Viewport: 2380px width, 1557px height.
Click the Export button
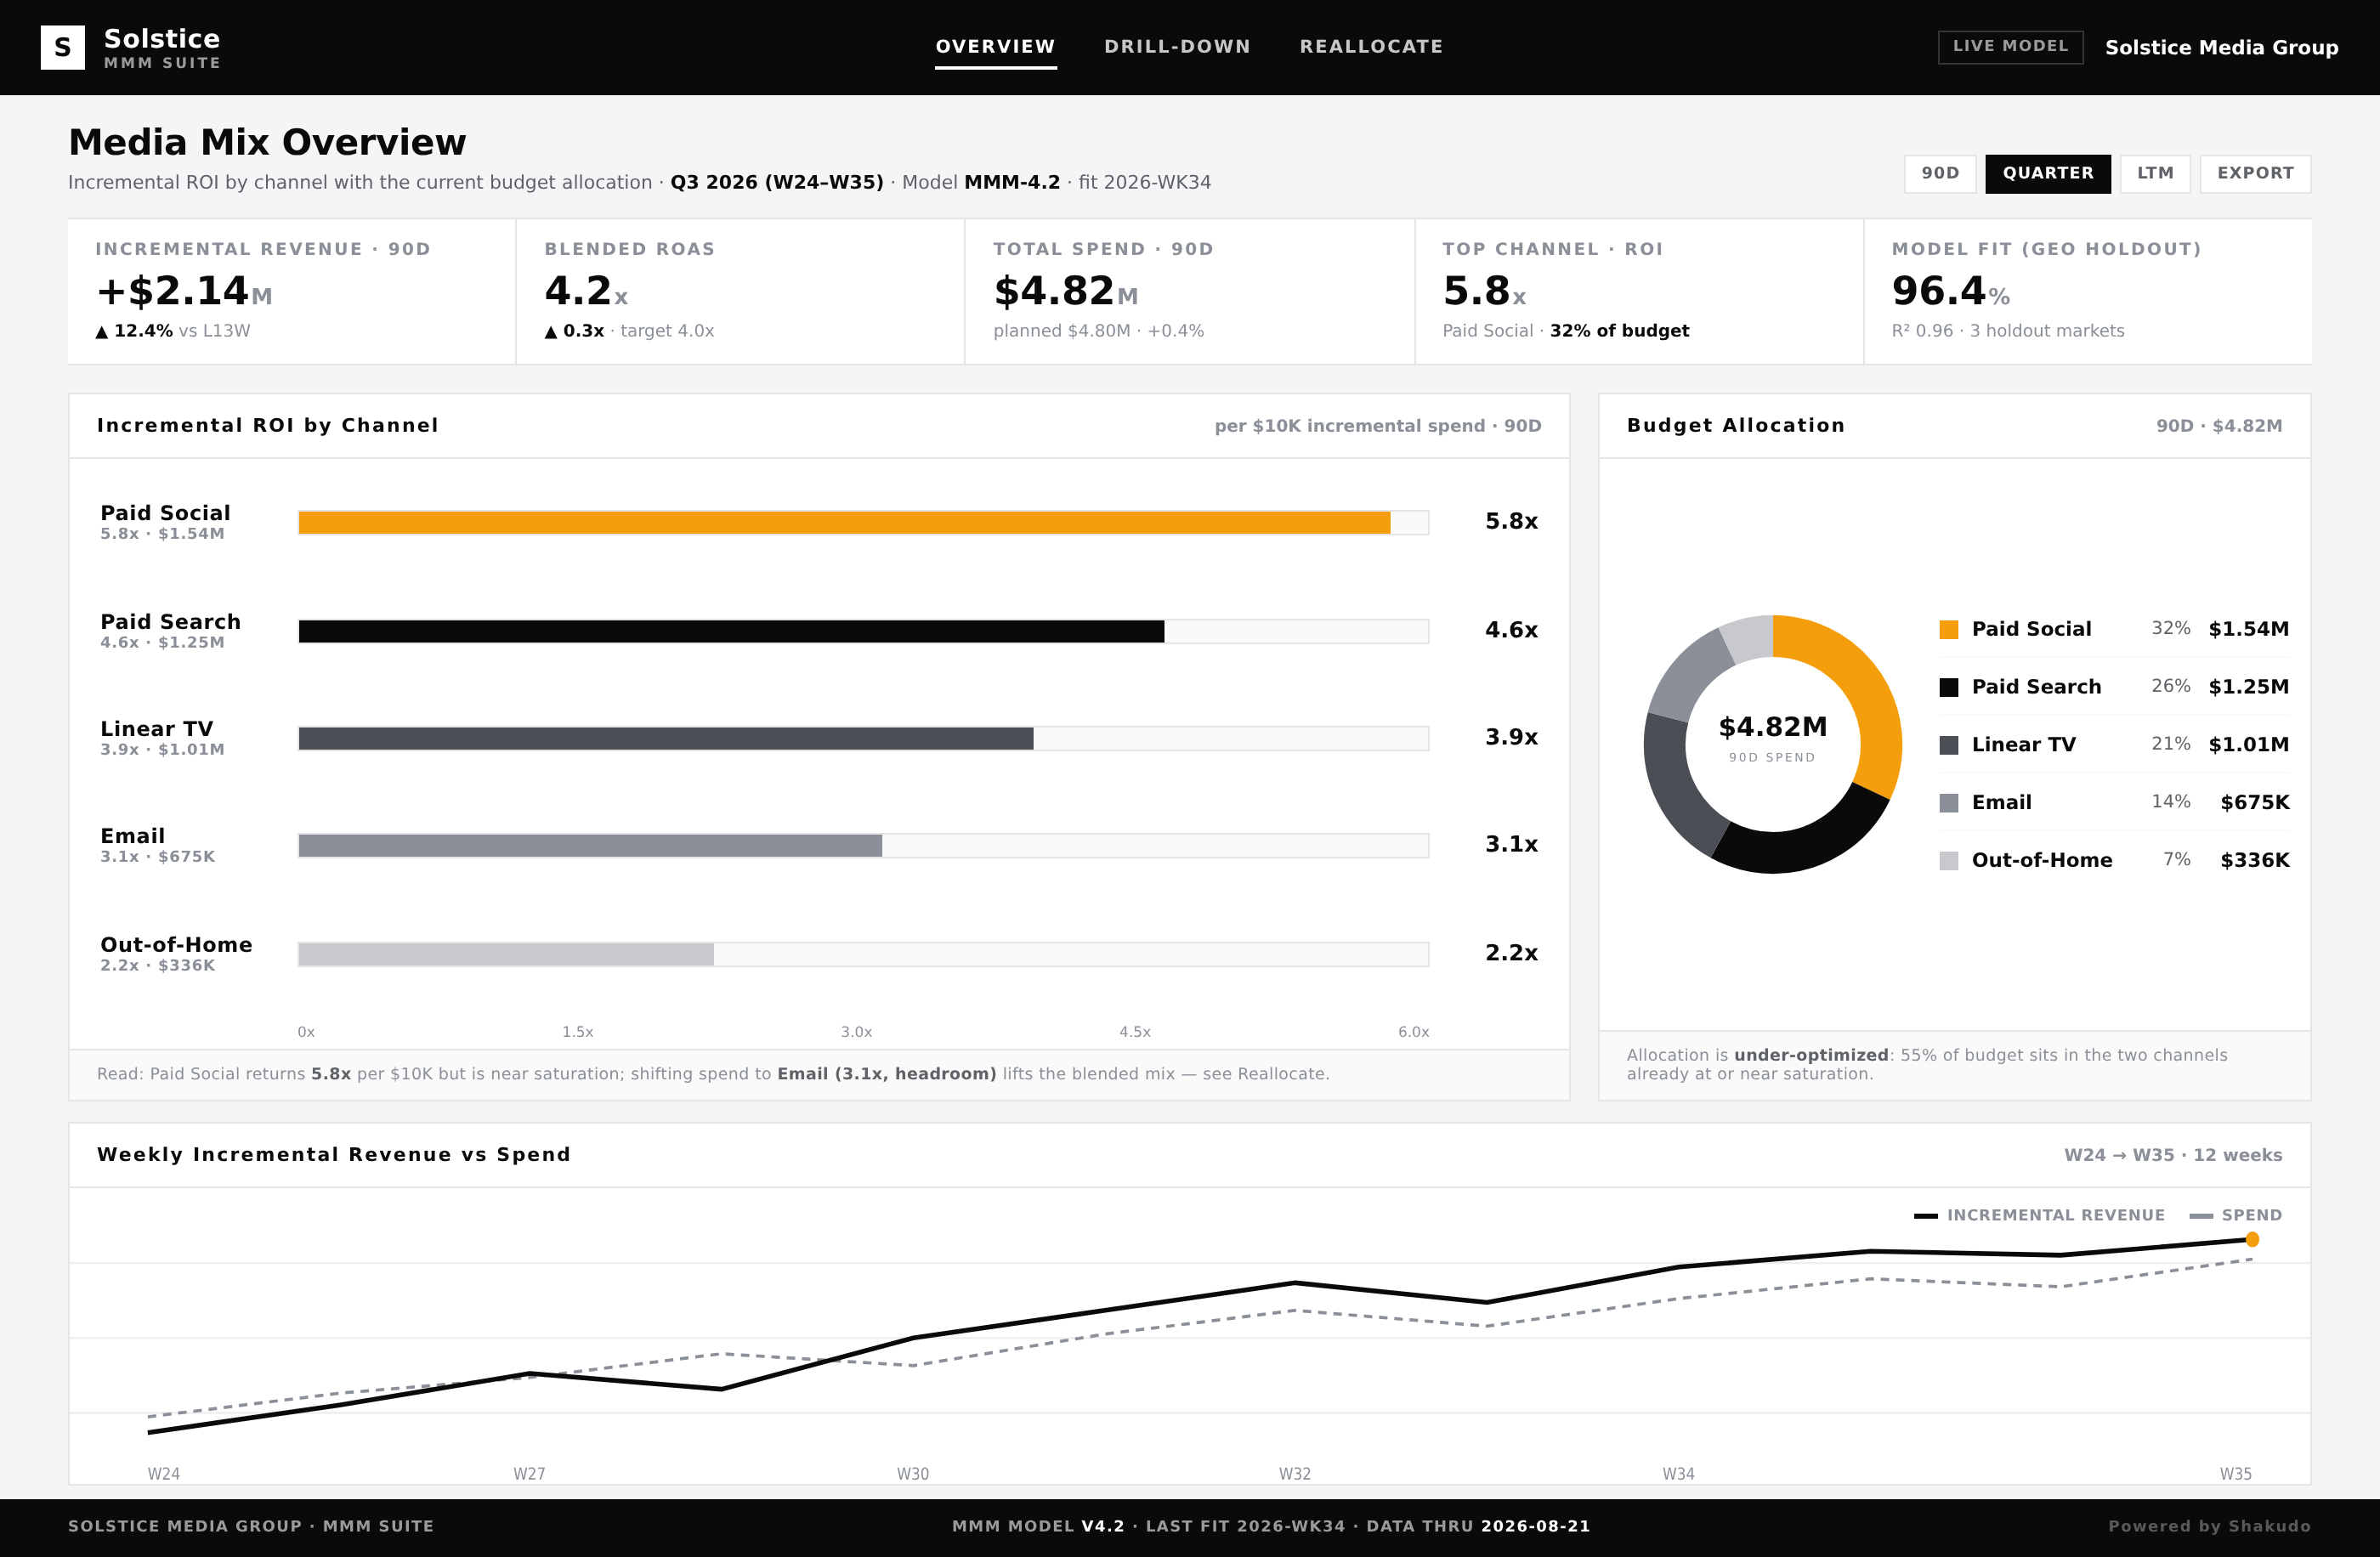pos(2255,173)
